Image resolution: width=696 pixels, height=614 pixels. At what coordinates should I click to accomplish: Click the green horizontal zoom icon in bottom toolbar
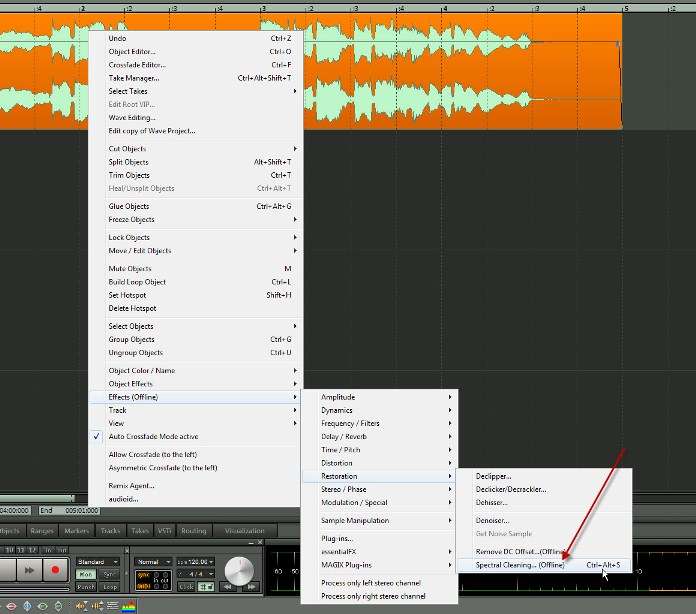click(43, 606)
